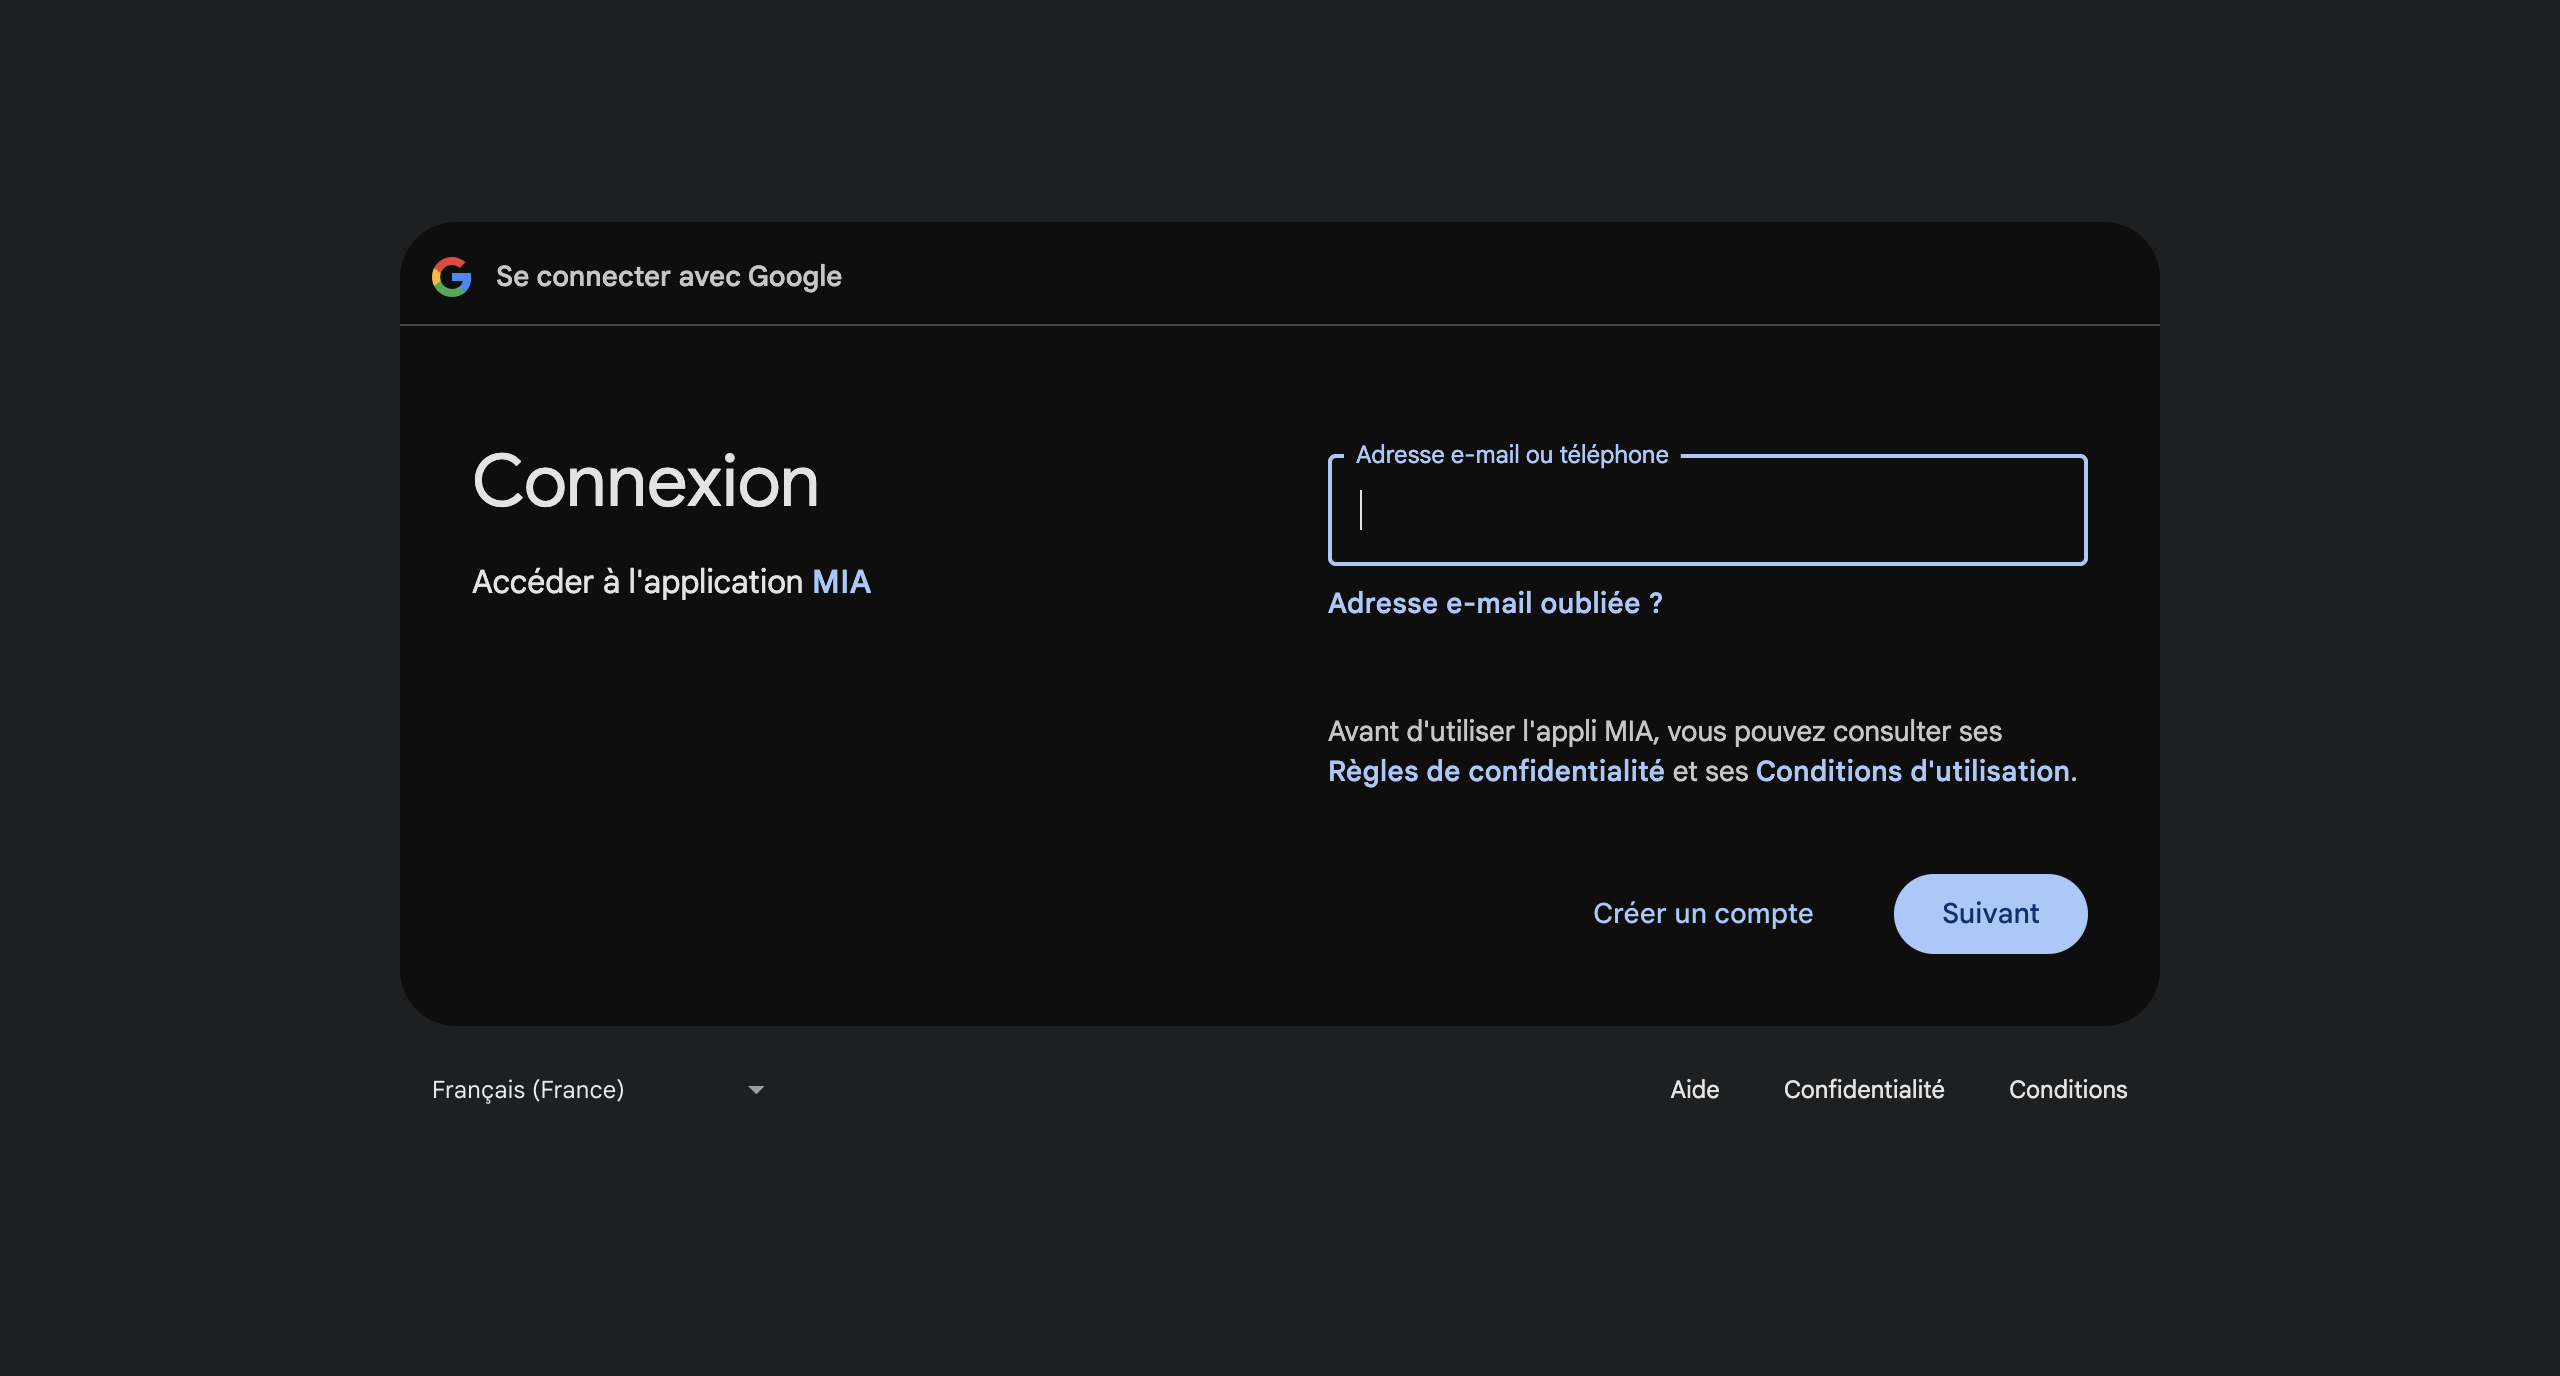2560x1376 pixels.
Task: Click the 'Créer un compte' button
Action: click(1702, 913)
